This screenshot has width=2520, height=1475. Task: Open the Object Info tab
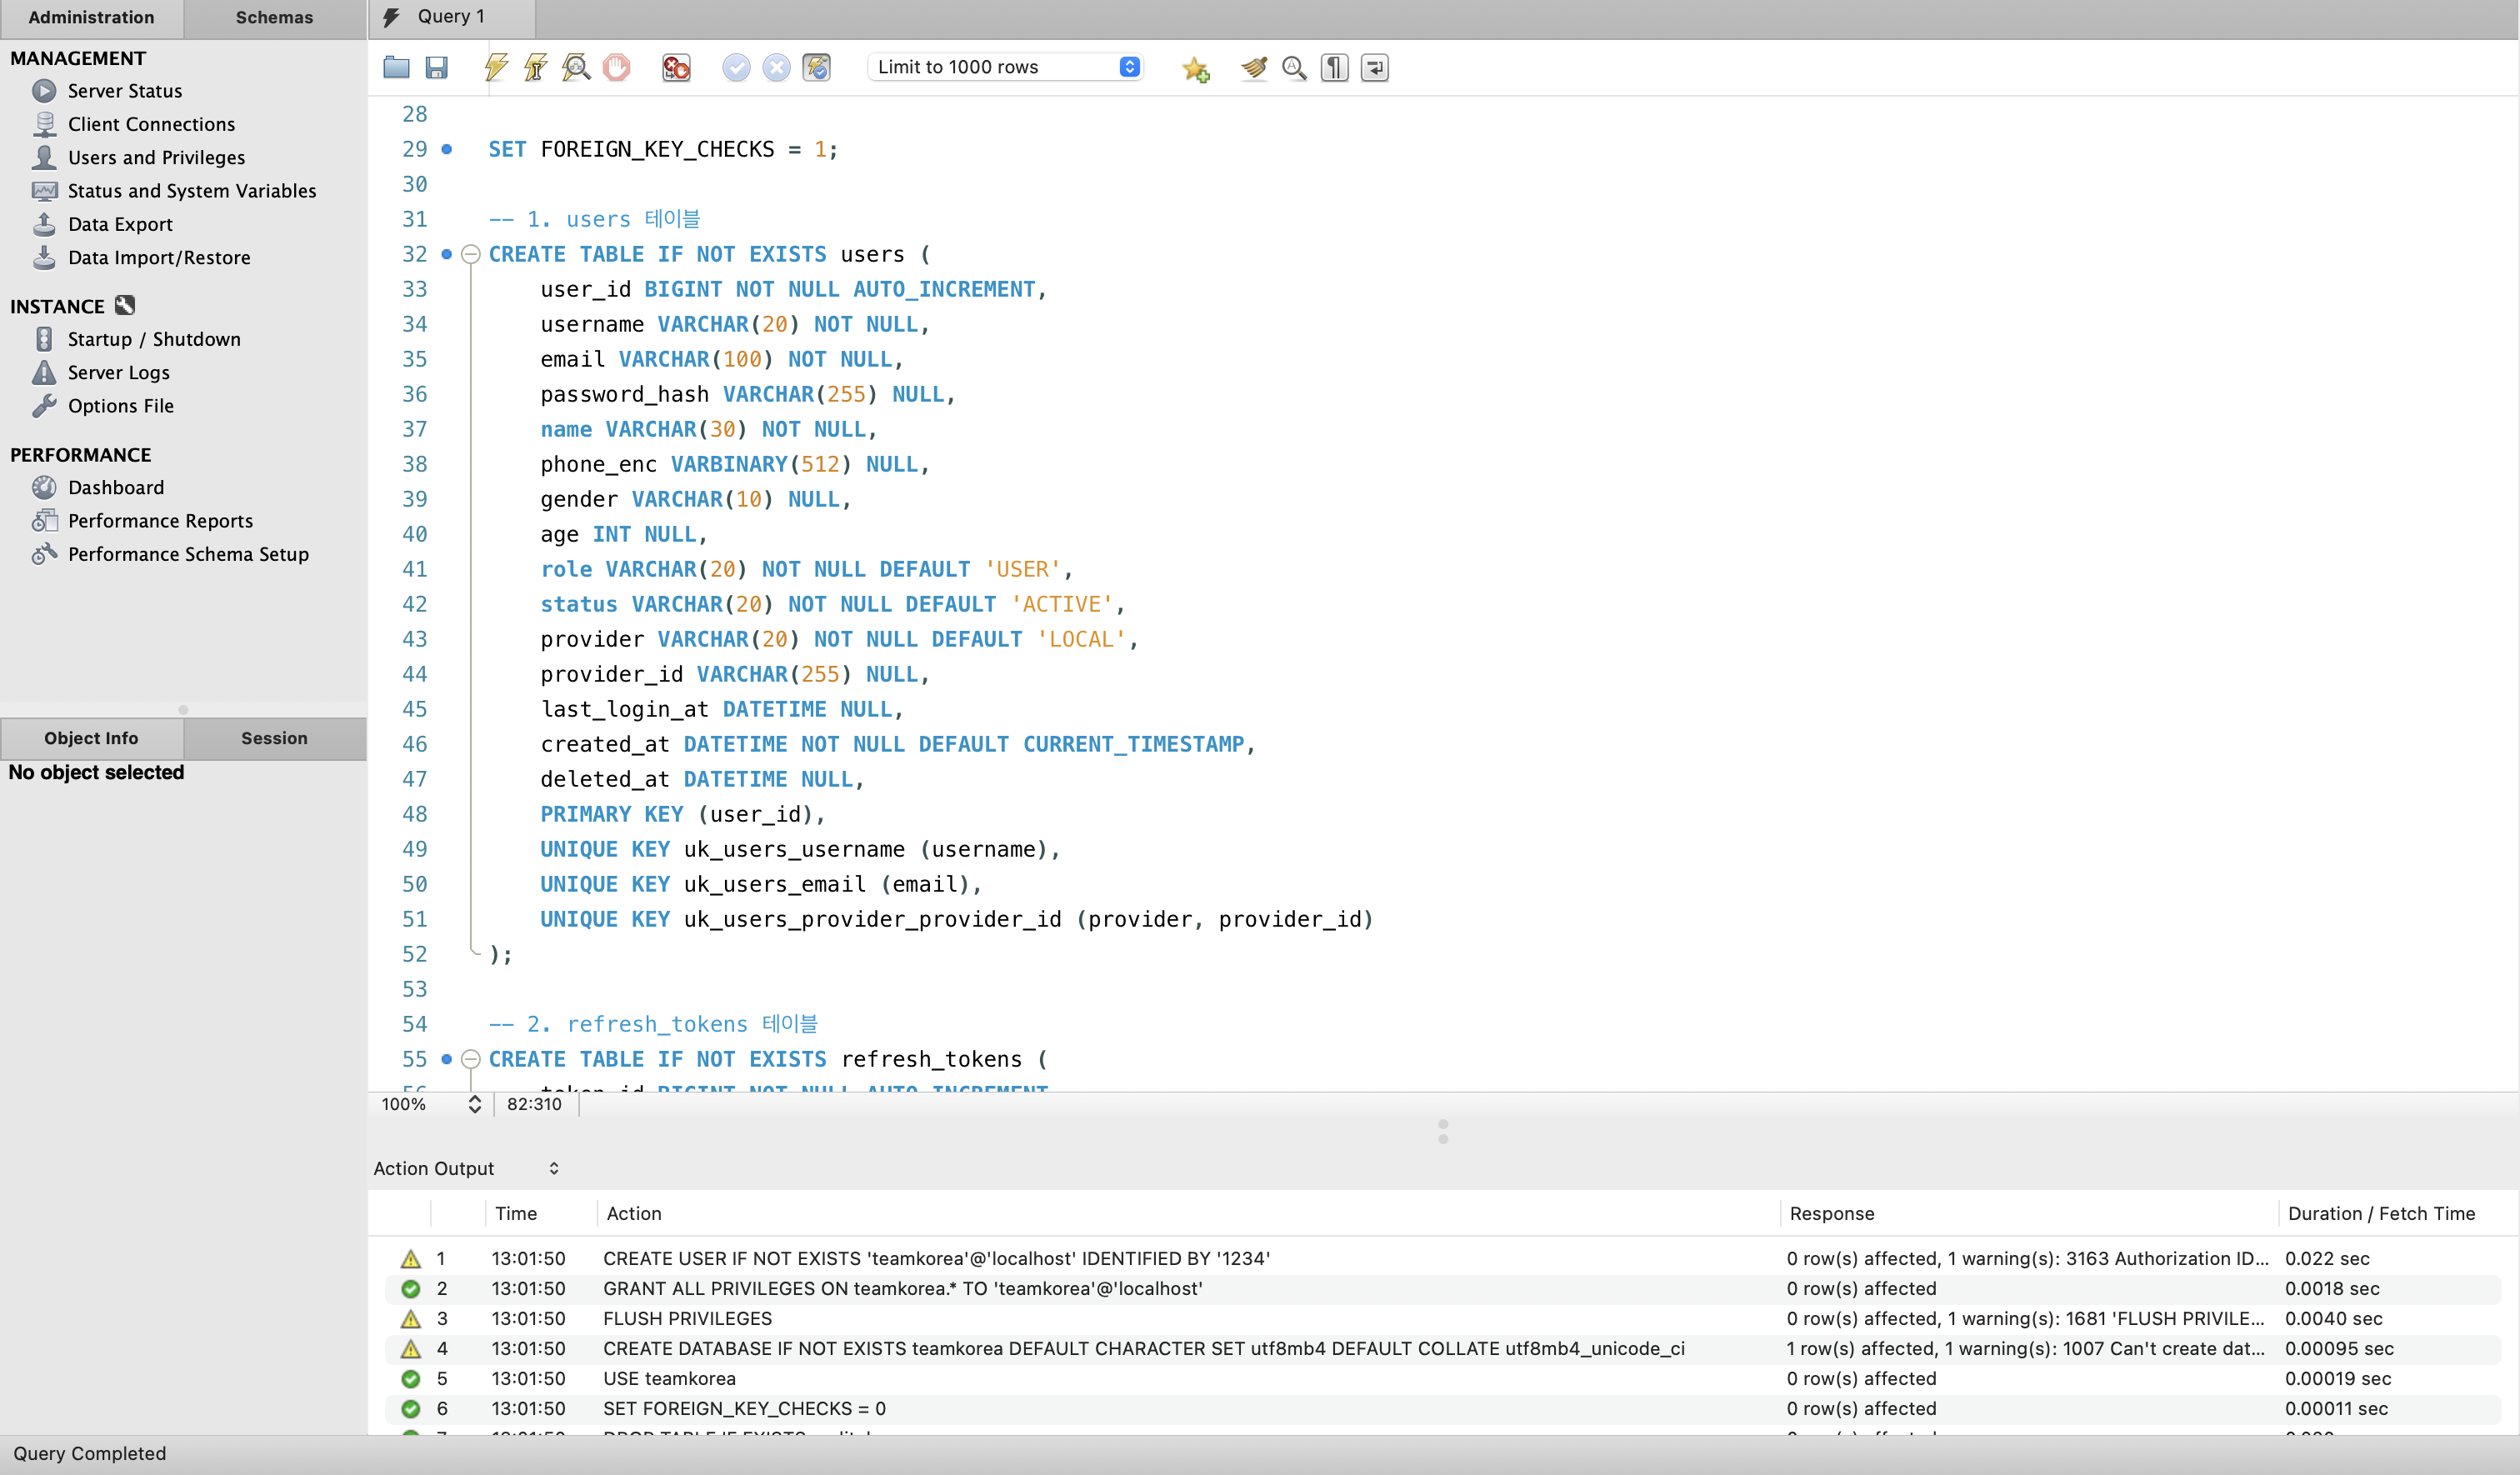click(x=91, y=738)
